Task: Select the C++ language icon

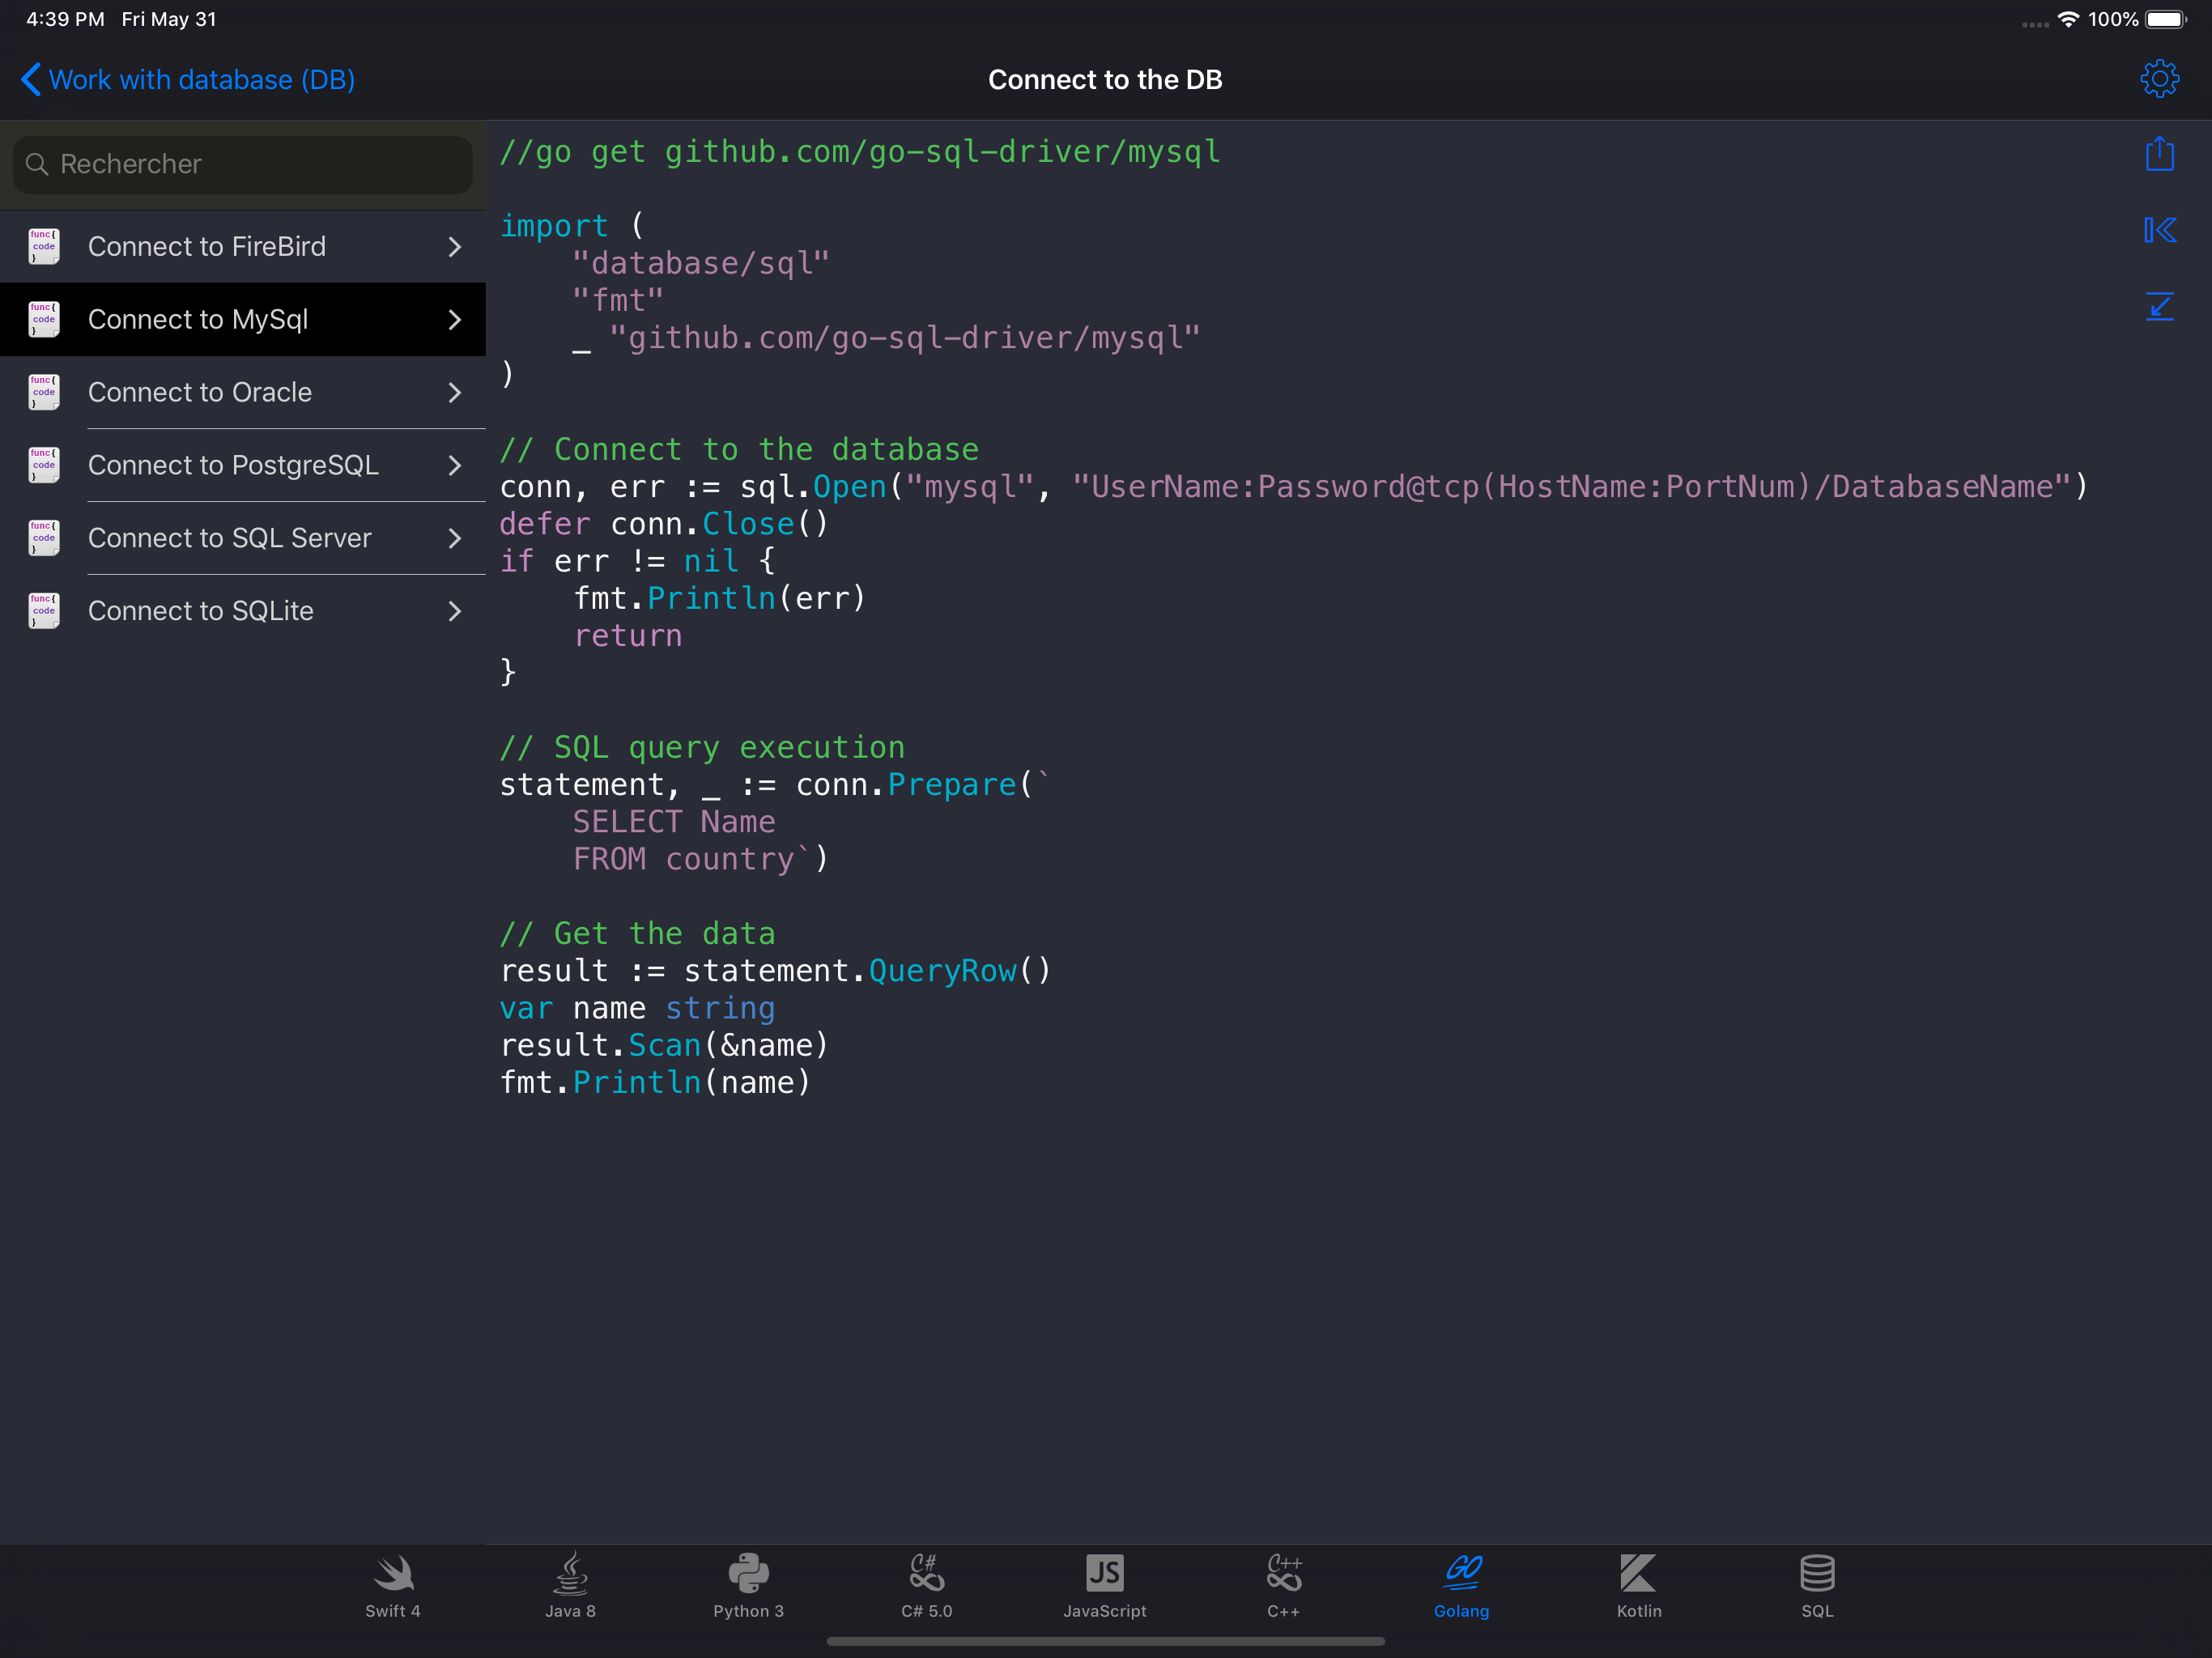Action: pos(1283,1585)
